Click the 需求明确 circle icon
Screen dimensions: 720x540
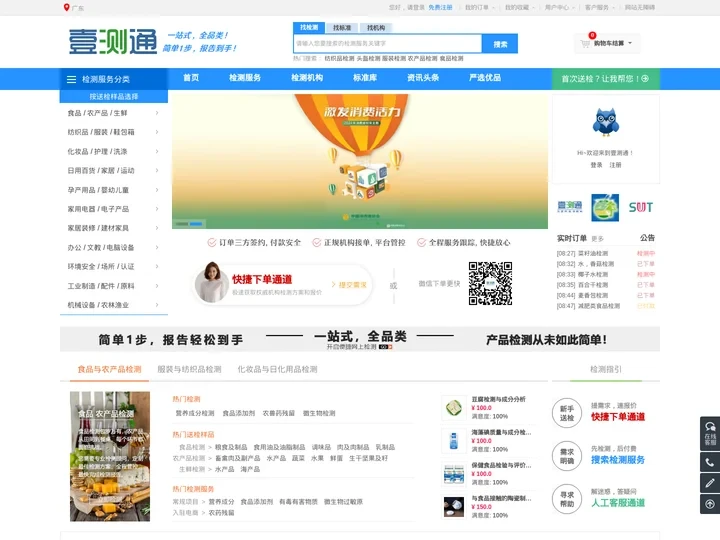(567, 456)
